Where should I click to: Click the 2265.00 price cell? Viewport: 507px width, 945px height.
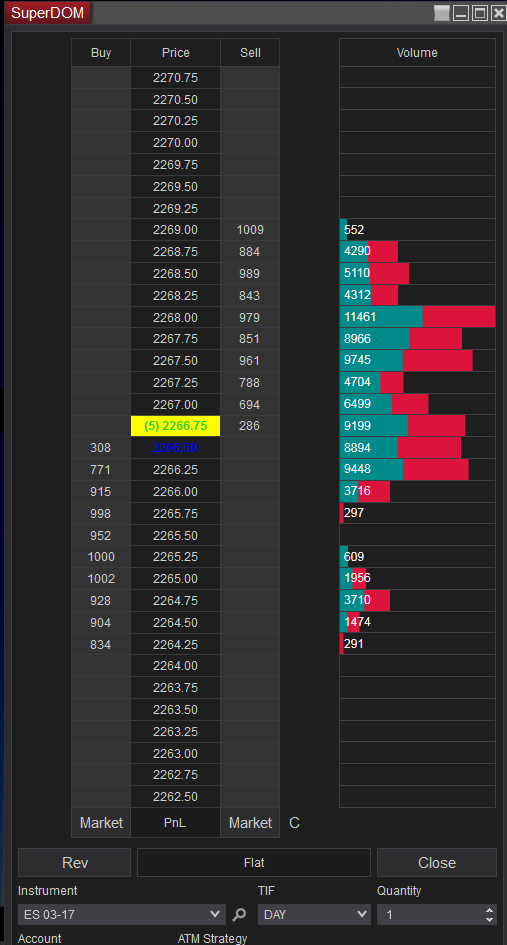pyautogui.click(x=175, y=579)
